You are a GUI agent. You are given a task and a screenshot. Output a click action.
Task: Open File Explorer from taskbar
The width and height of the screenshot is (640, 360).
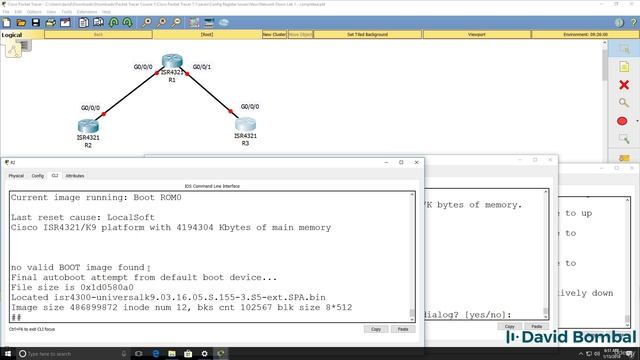172,353
